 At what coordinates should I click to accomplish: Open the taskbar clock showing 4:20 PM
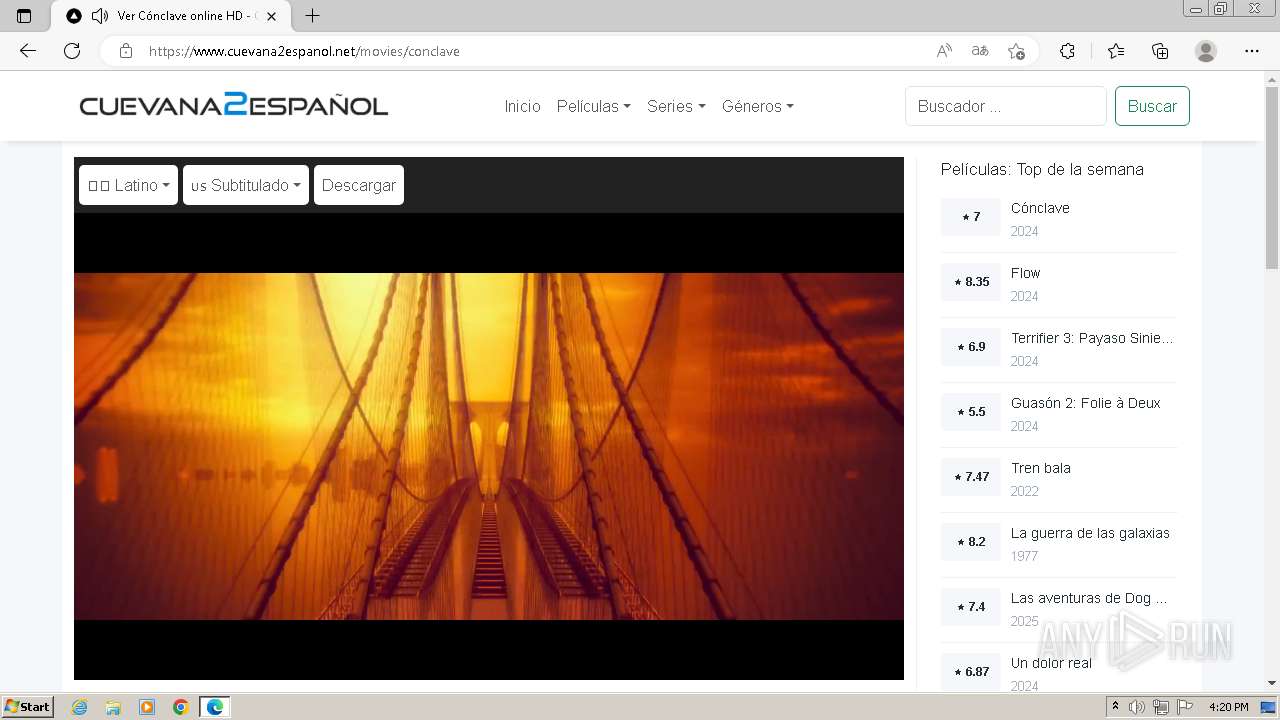[x=1228, y=707]
